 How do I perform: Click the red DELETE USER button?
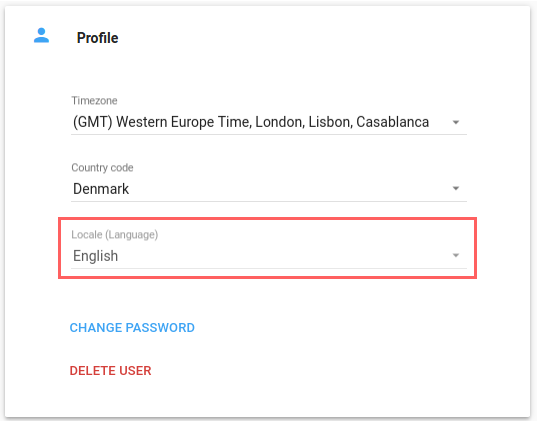(x=110, y=371)
